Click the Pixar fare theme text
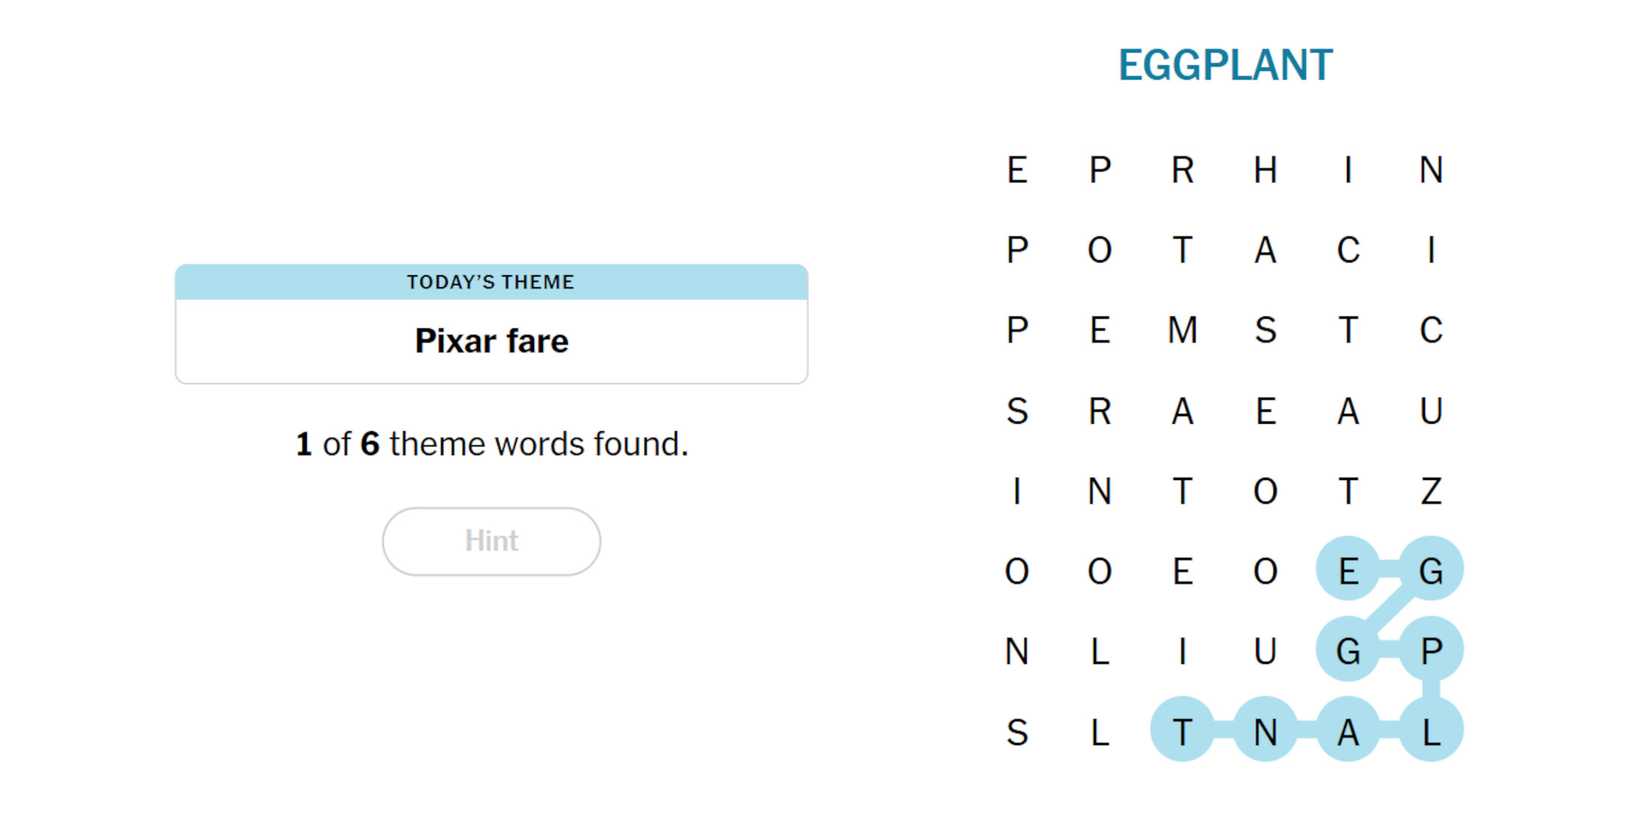The image size is (1650, 825). click(x=491, y=341)
